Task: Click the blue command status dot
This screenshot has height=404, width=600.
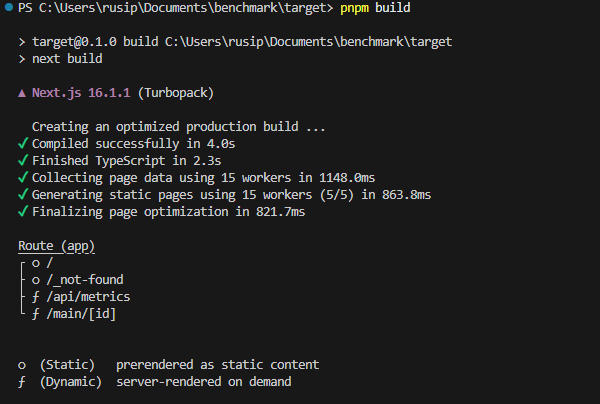Action: click(7, 9)
